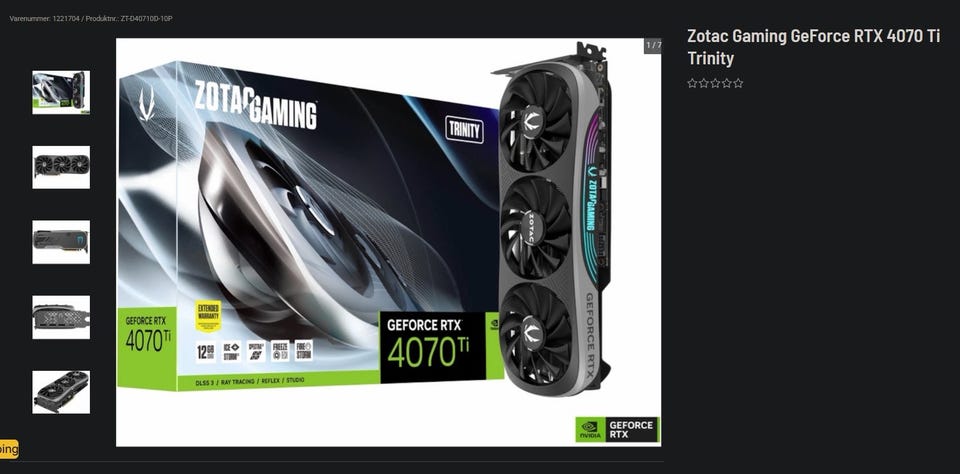
Task: Select the third rating star
Action: click(715, 83)
